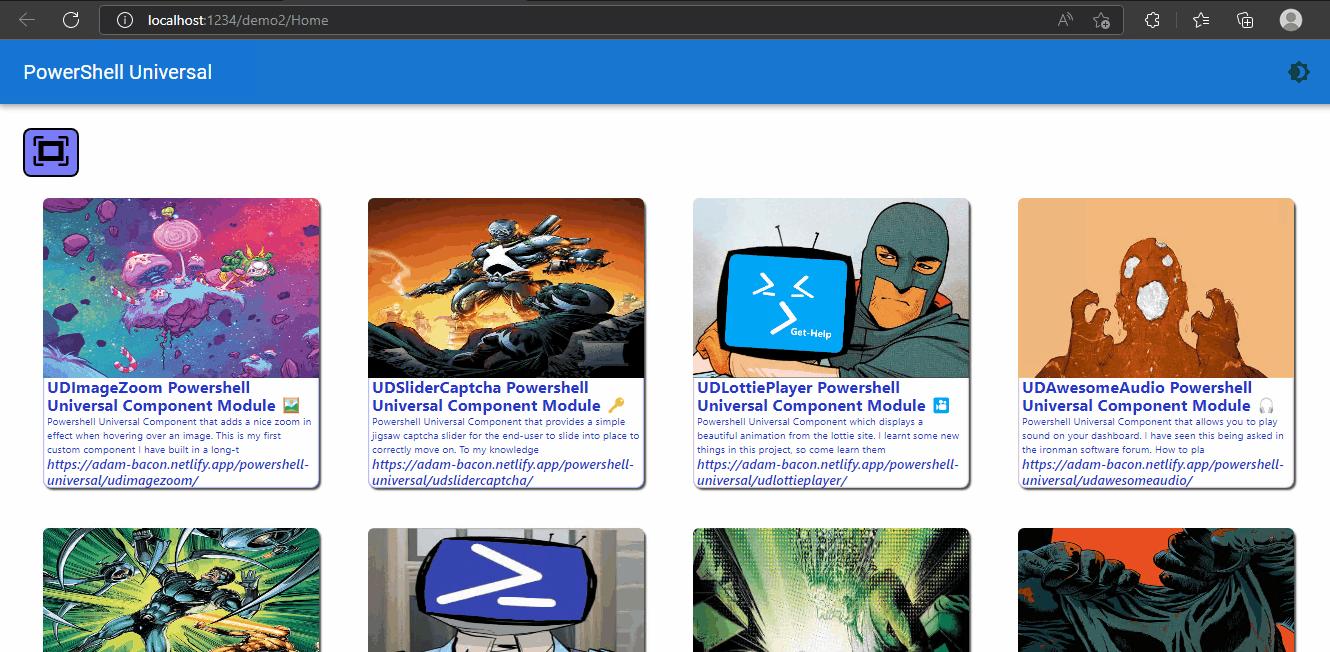Click the UDLottiePlayer description about lottie animation
1330x652 pixels.
point(828,436)
